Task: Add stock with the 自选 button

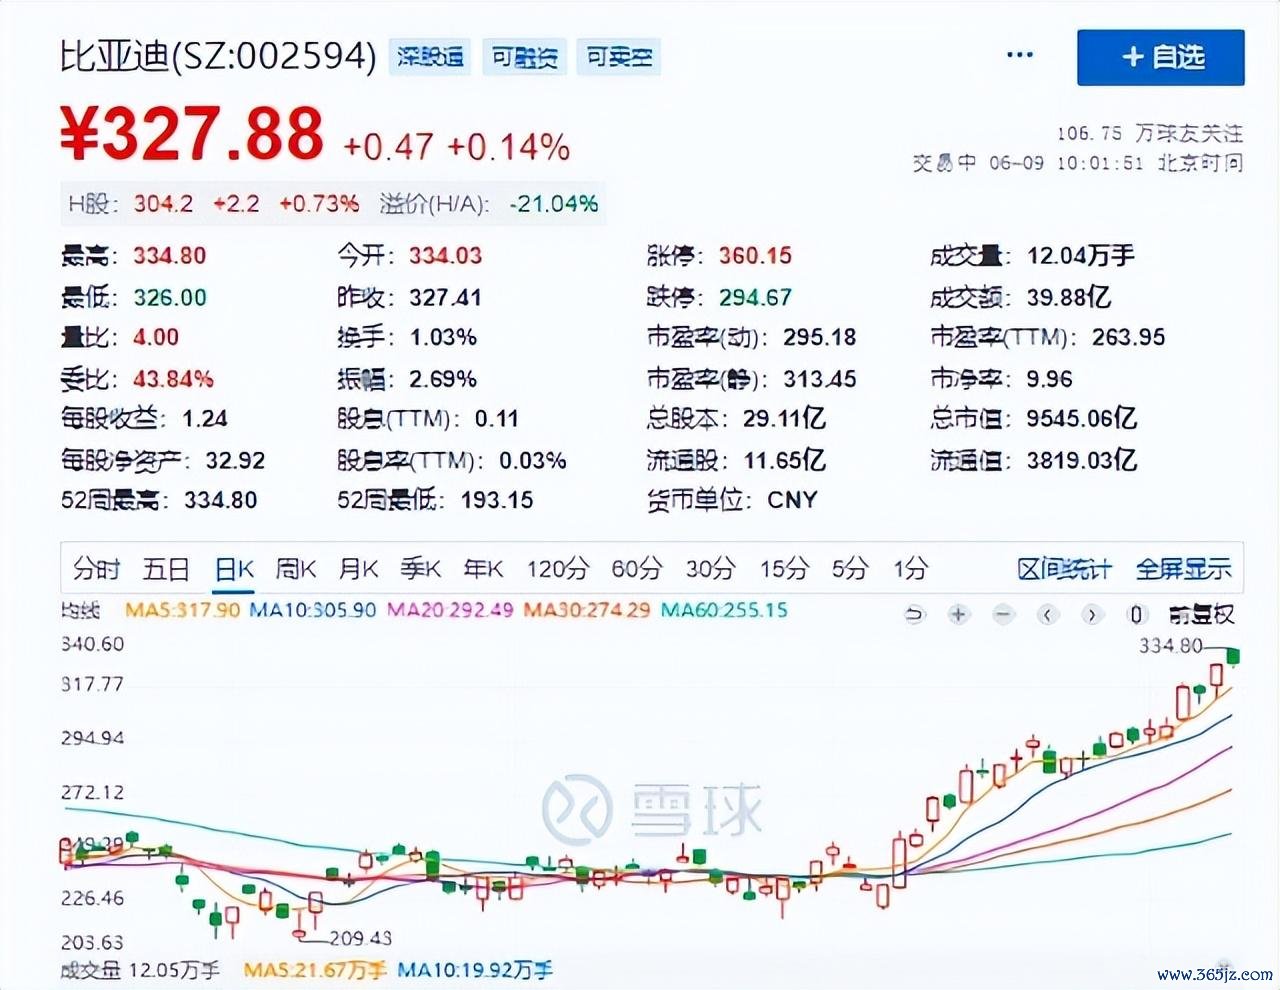Action: click(x=1161, y=57)
